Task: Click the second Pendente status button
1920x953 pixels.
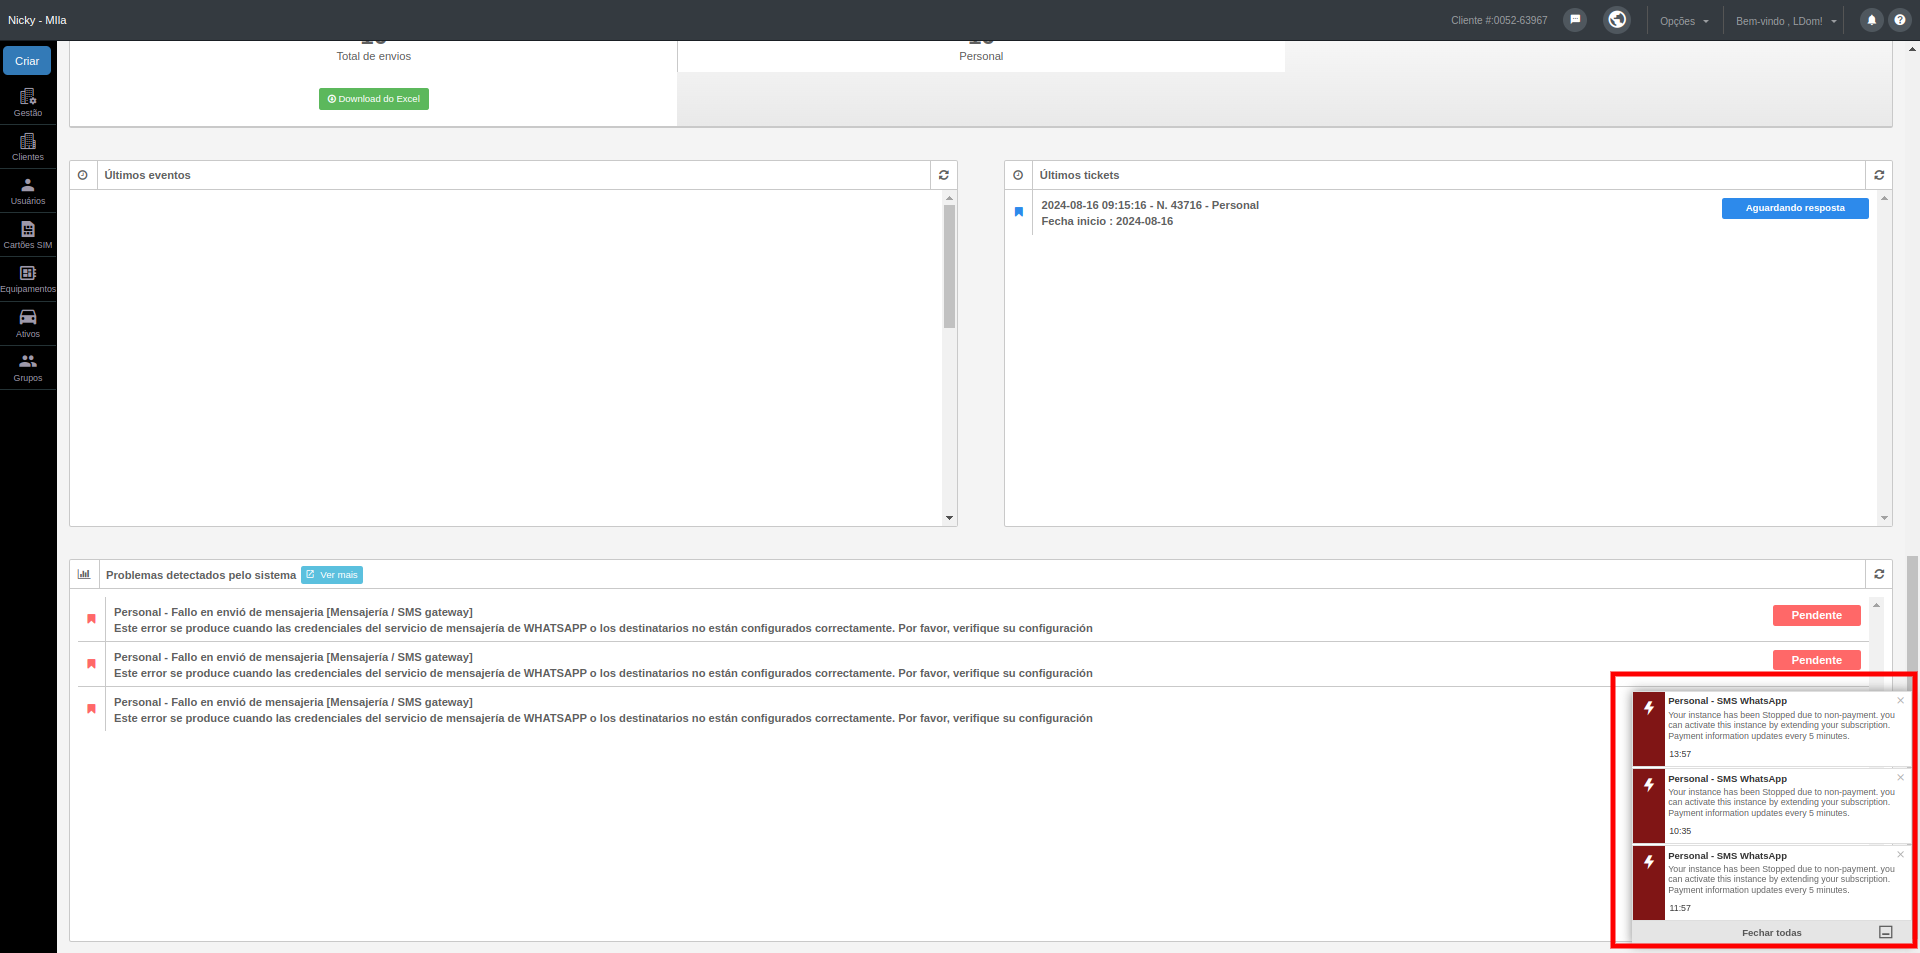Action: point(1817,660)
